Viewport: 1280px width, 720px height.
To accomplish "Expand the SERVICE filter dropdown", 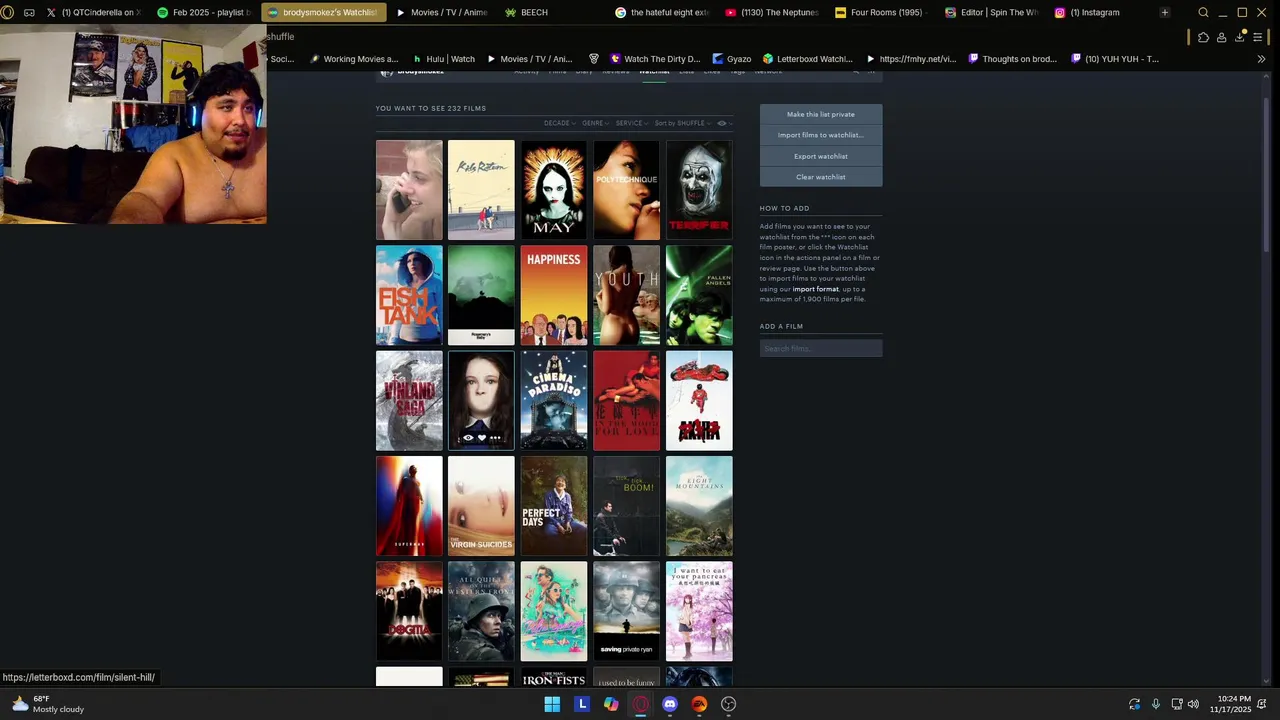I will 632,123.
